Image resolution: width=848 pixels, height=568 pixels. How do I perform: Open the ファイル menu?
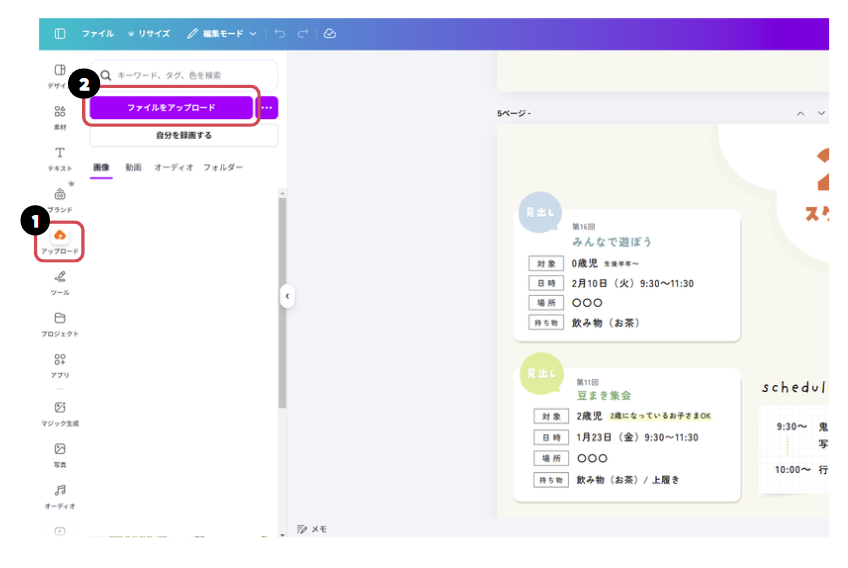pos(97,33)
